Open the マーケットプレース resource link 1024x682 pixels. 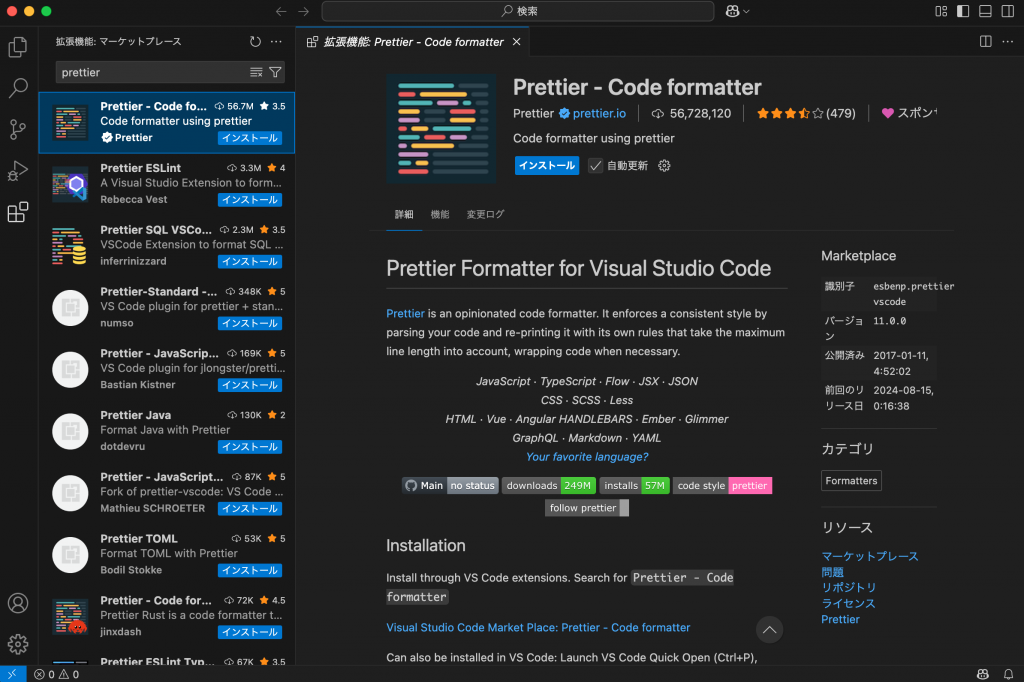(869, 556)
